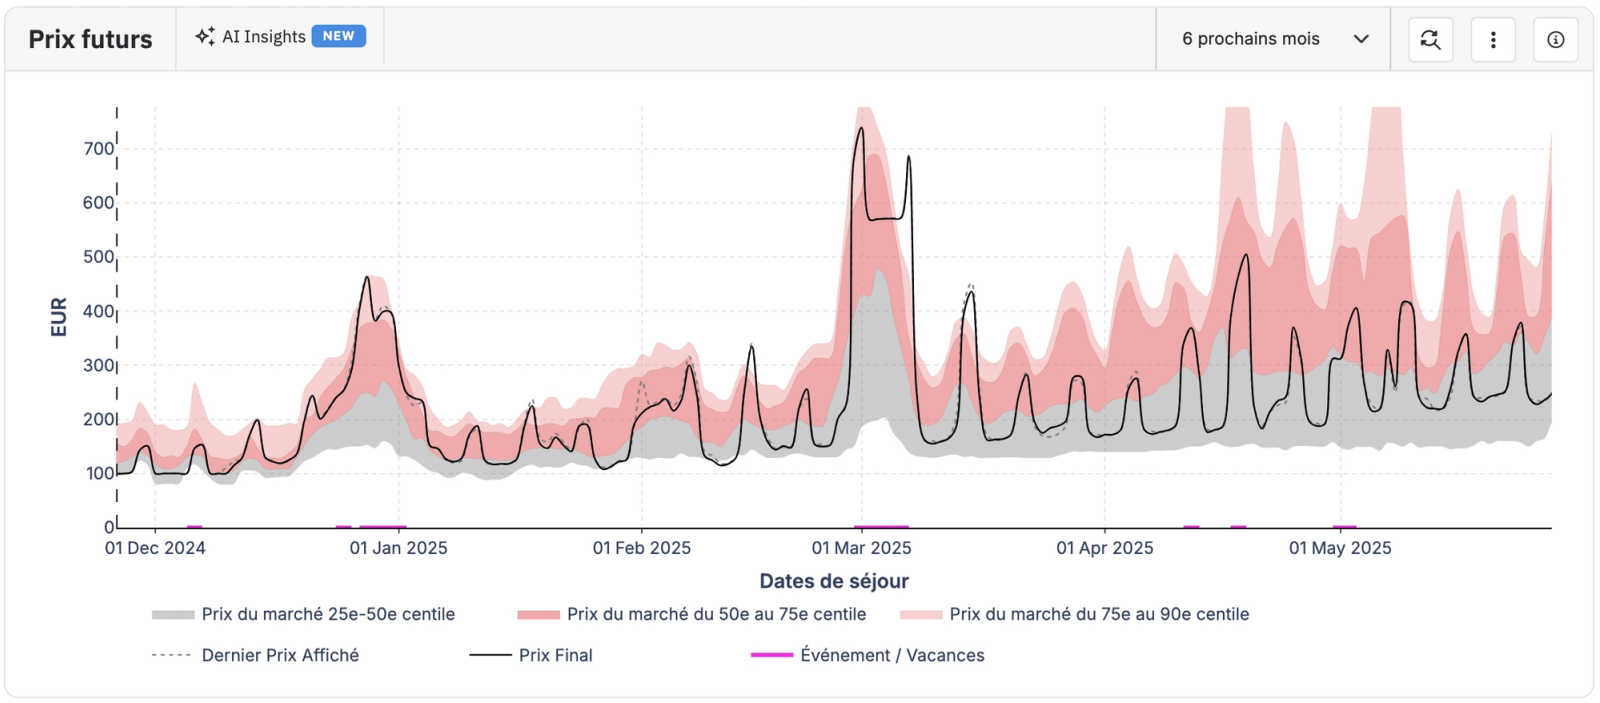
Task: Click the 'Dates de séjour' axis title
Action: click(x=834, y=581)
